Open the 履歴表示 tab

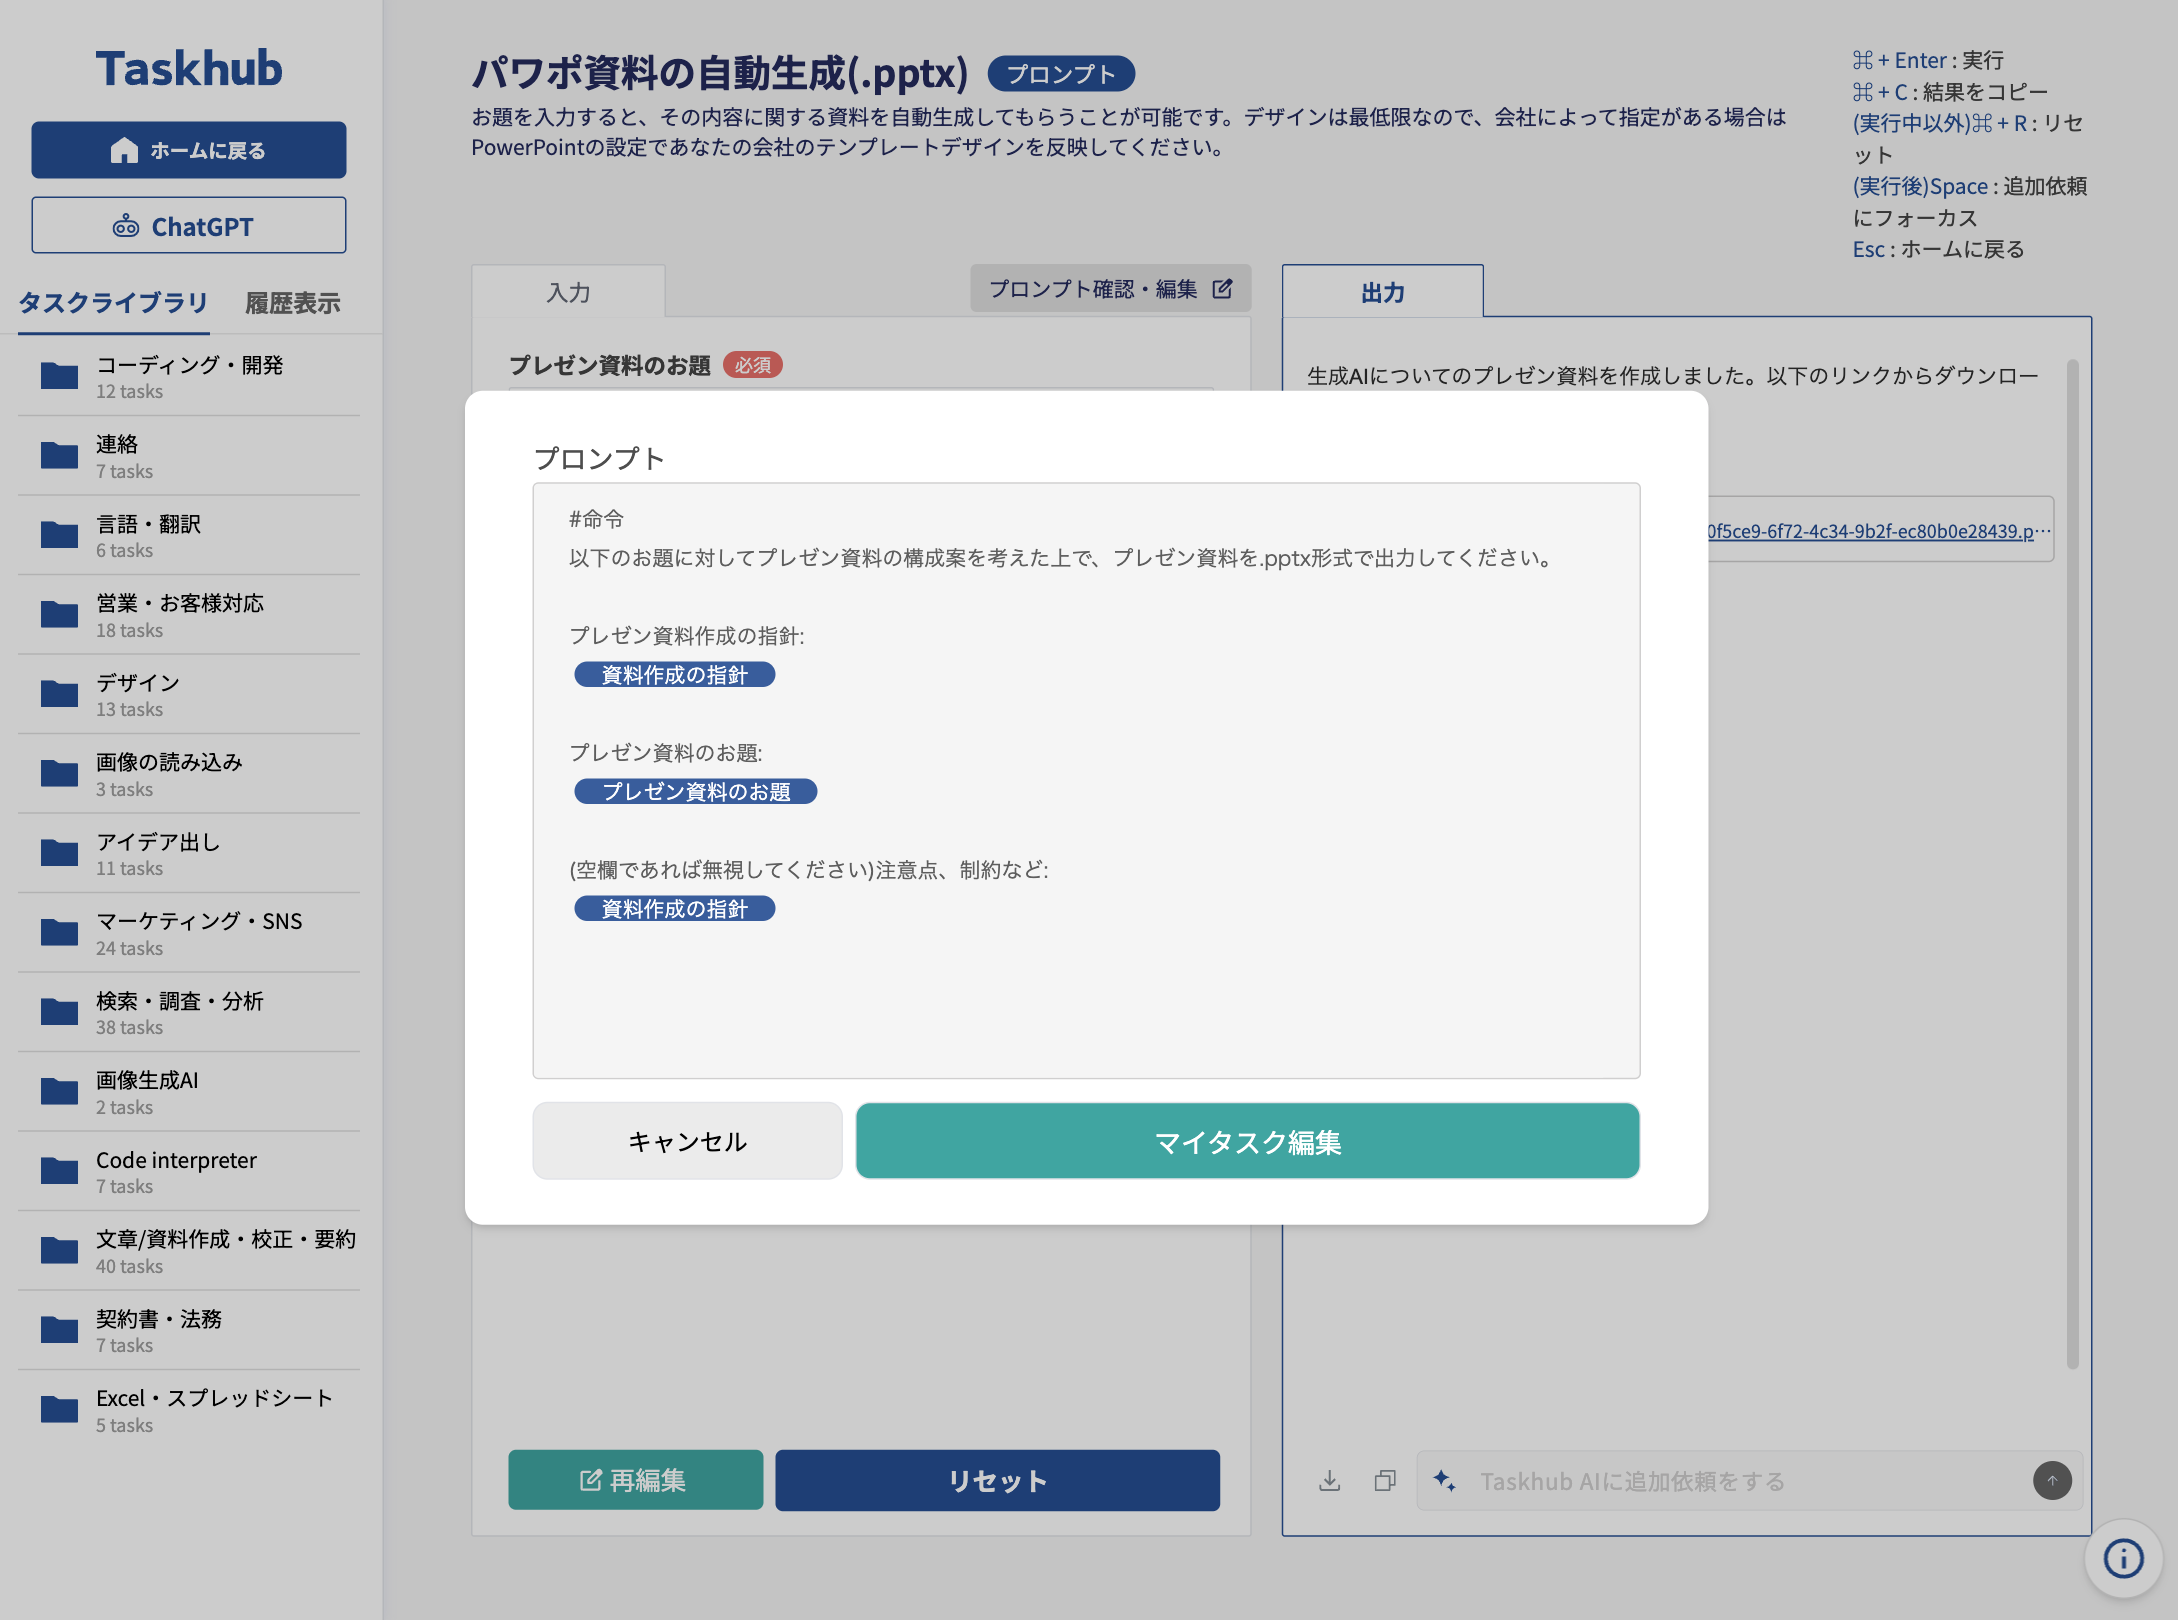tap(291, 302)
